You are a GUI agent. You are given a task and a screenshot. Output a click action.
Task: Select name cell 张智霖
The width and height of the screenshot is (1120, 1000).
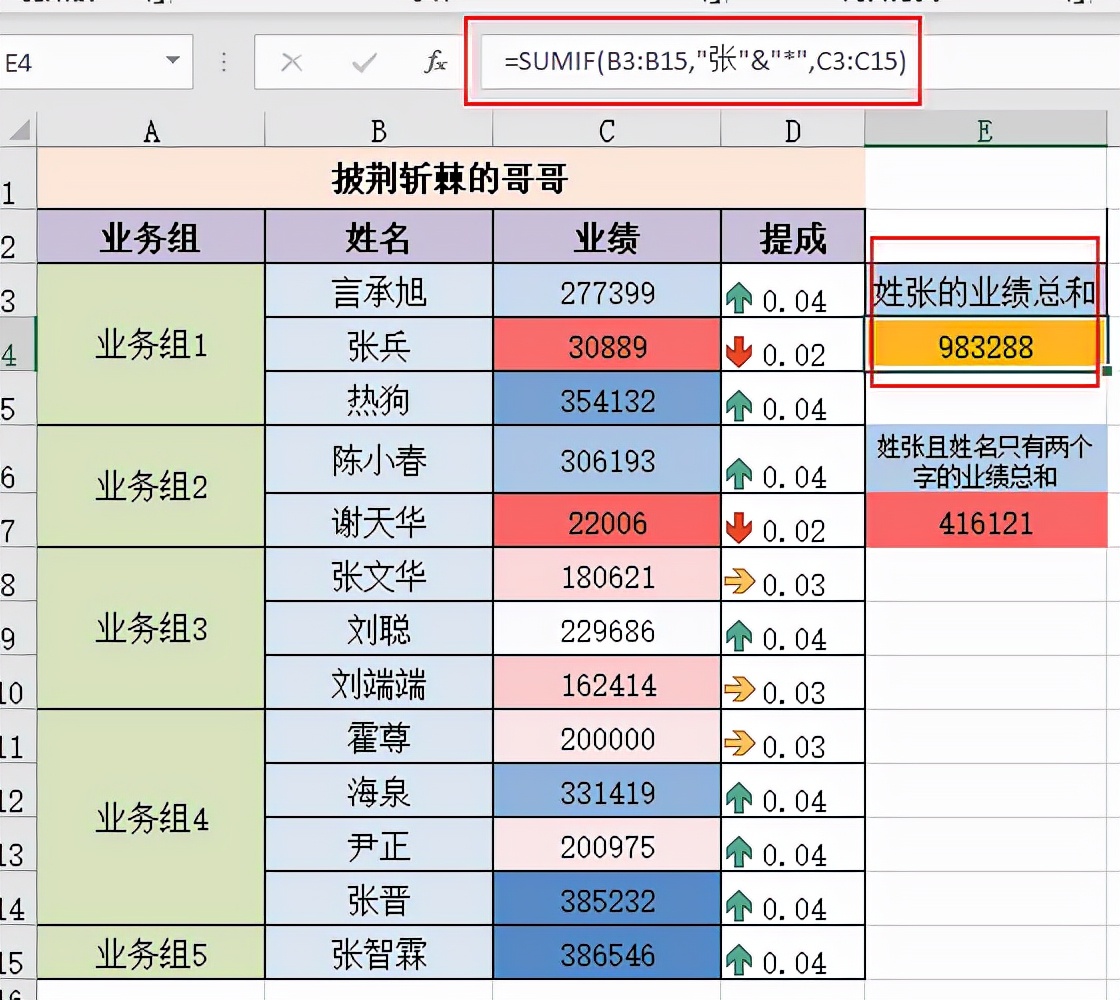tap(379, 952)
